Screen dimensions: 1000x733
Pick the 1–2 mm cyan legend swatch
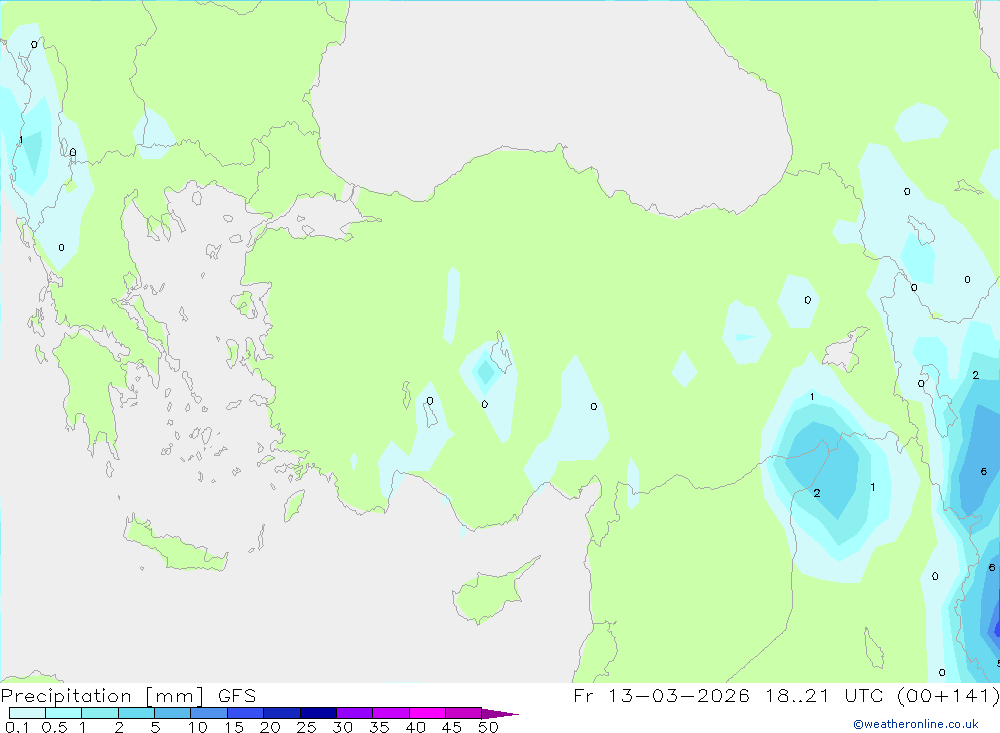100,713
